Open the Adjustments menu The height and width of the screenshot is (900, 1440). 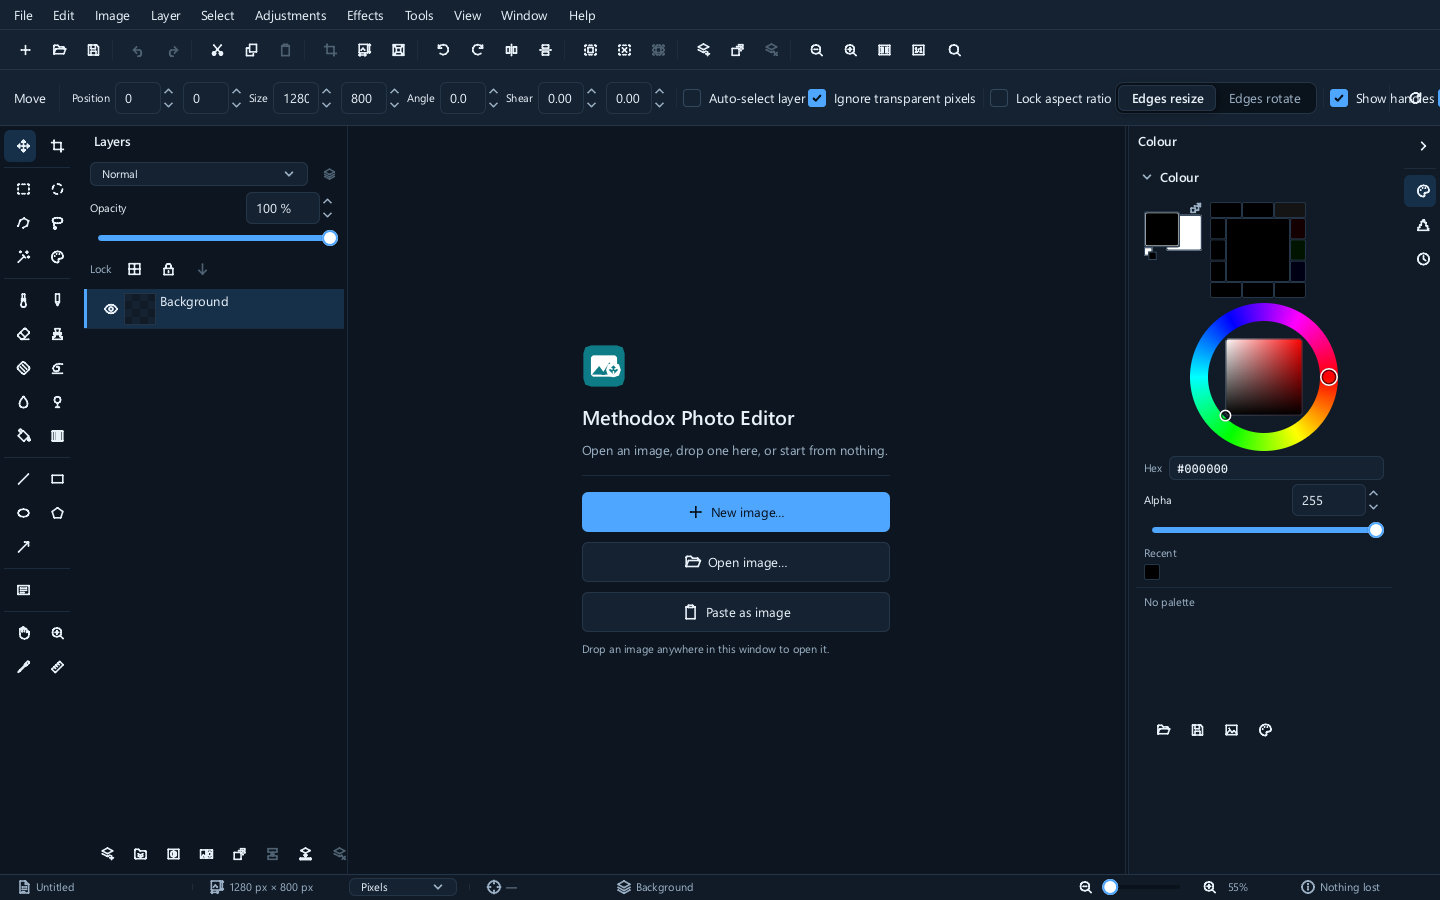pos(290,15)
